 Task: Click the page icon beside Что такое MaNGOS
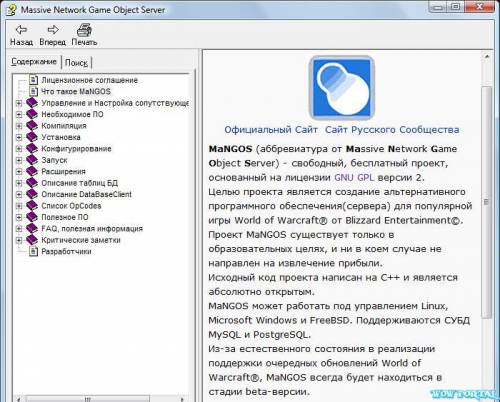click(x=33, y=91)
